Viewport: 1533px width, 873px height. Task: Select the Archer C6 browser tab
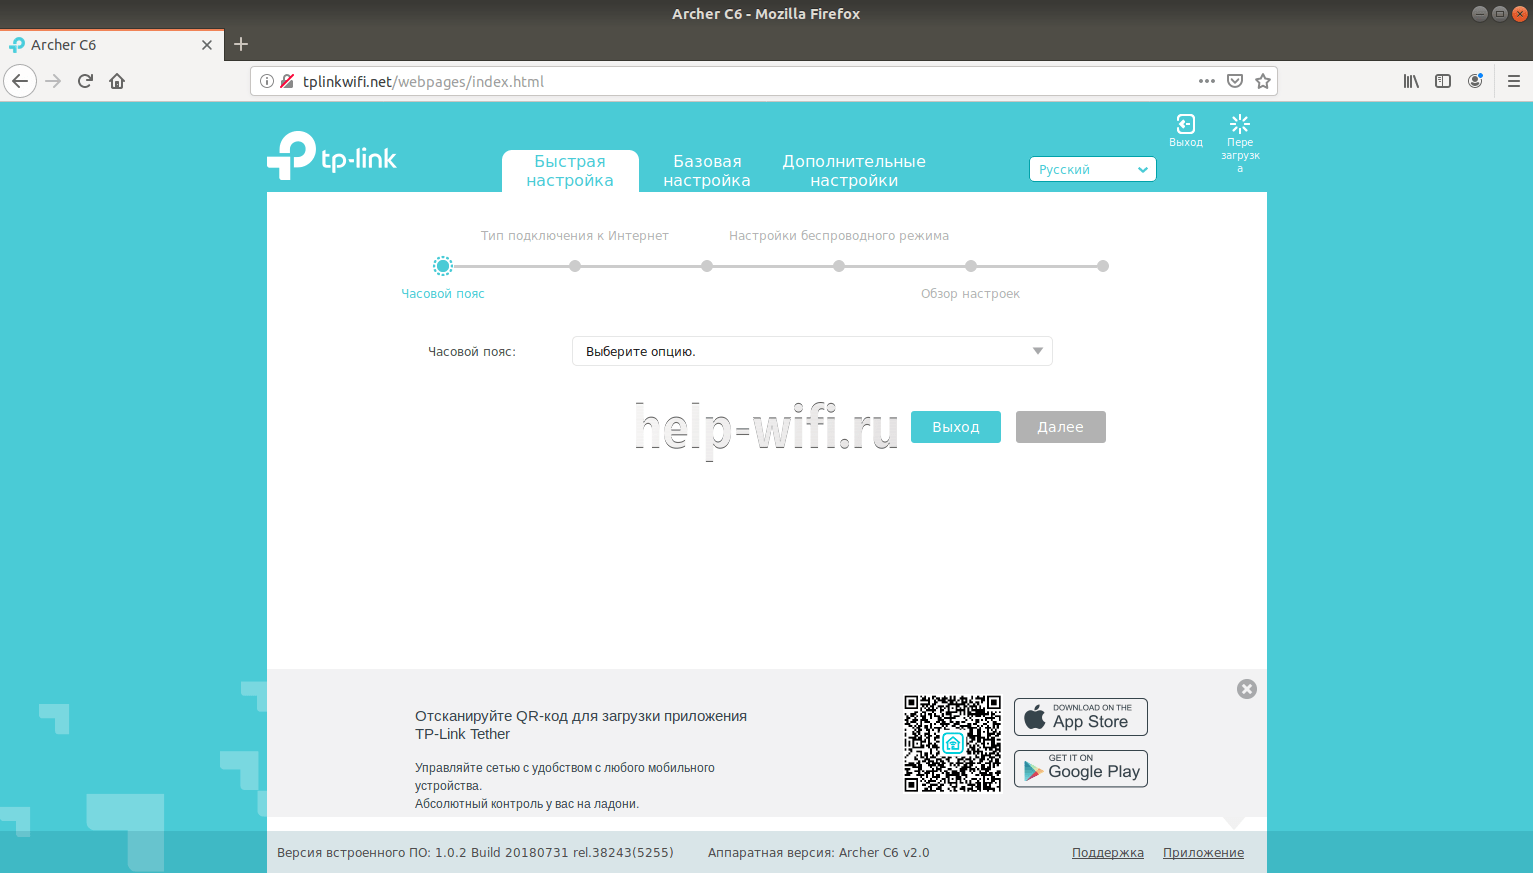pyautogui.click(x=110, y=45)
